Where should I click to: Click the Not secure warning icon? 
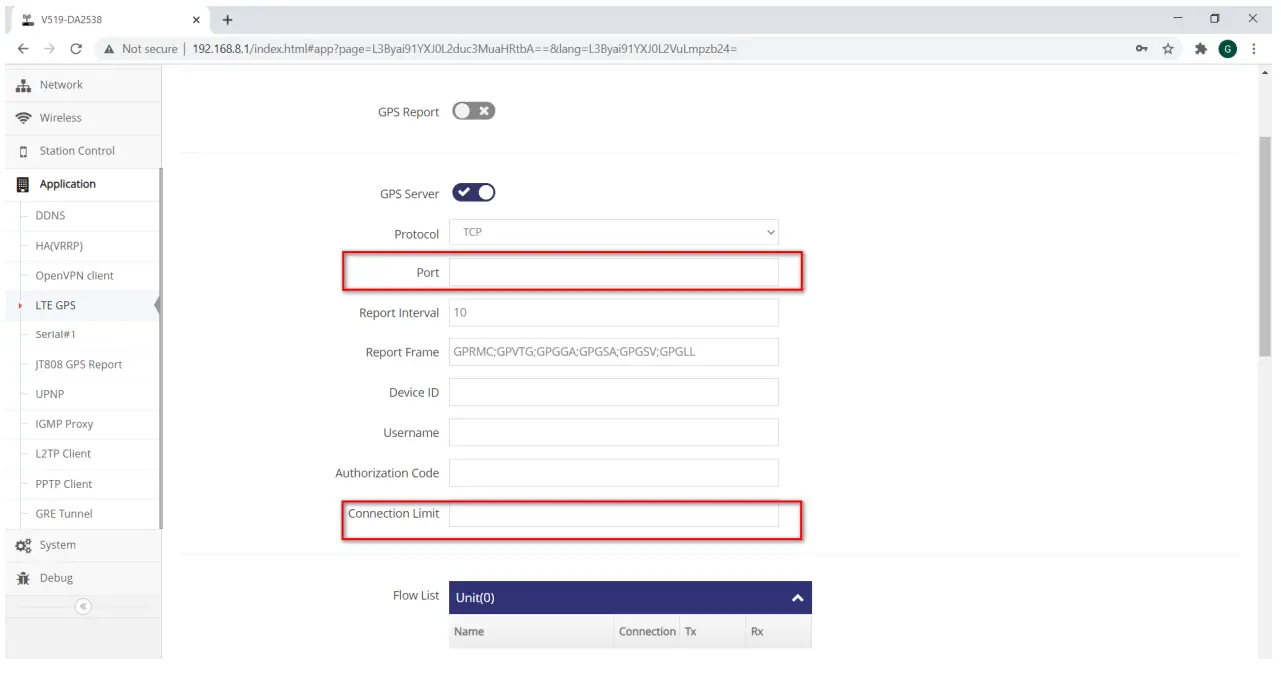pos(108,49)
